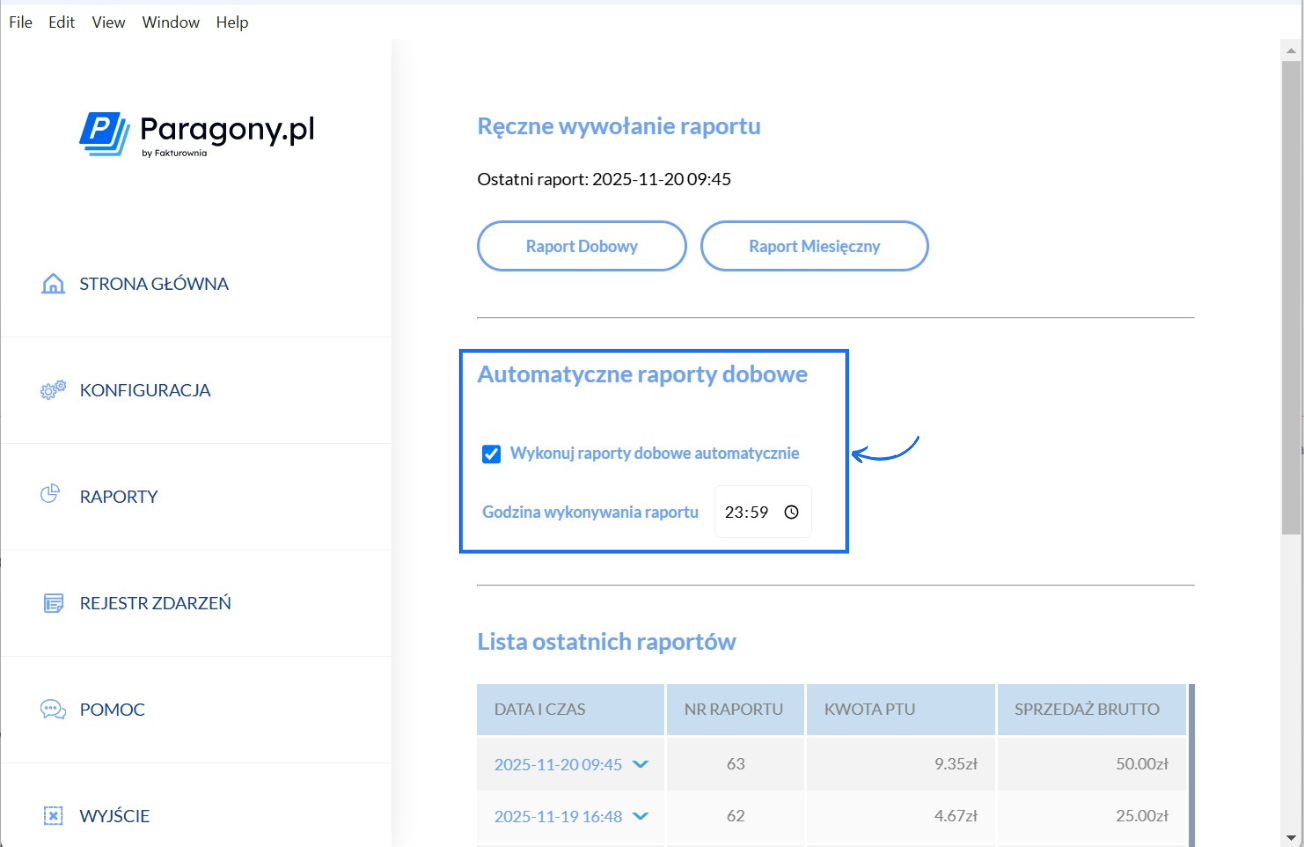Click the Rejestr Zdarzeń document icon

pos(52,602)
